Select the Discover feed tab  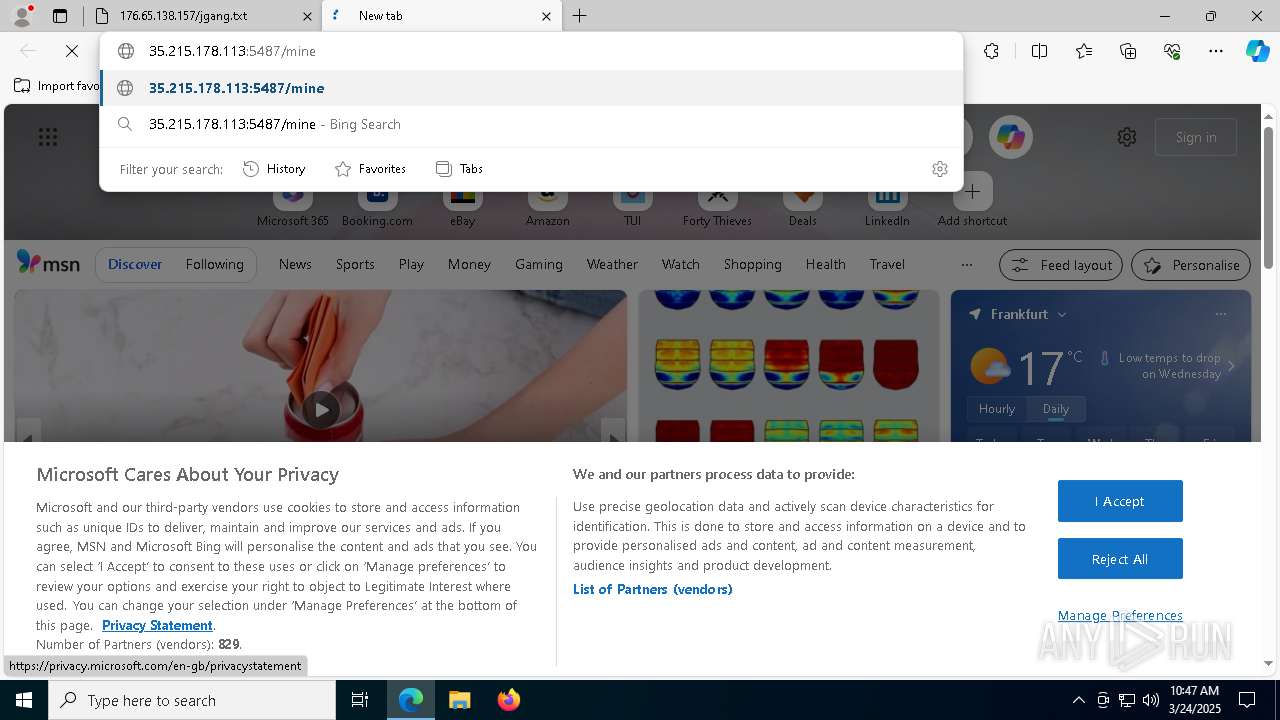click(135, 264)
